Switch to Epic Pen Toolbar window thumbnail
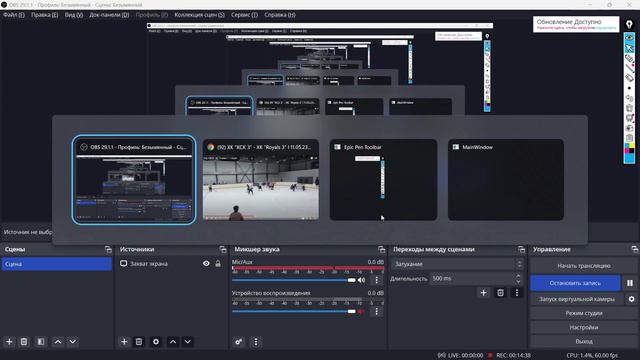This screenshot has height=360, width=640. [383, 180]
